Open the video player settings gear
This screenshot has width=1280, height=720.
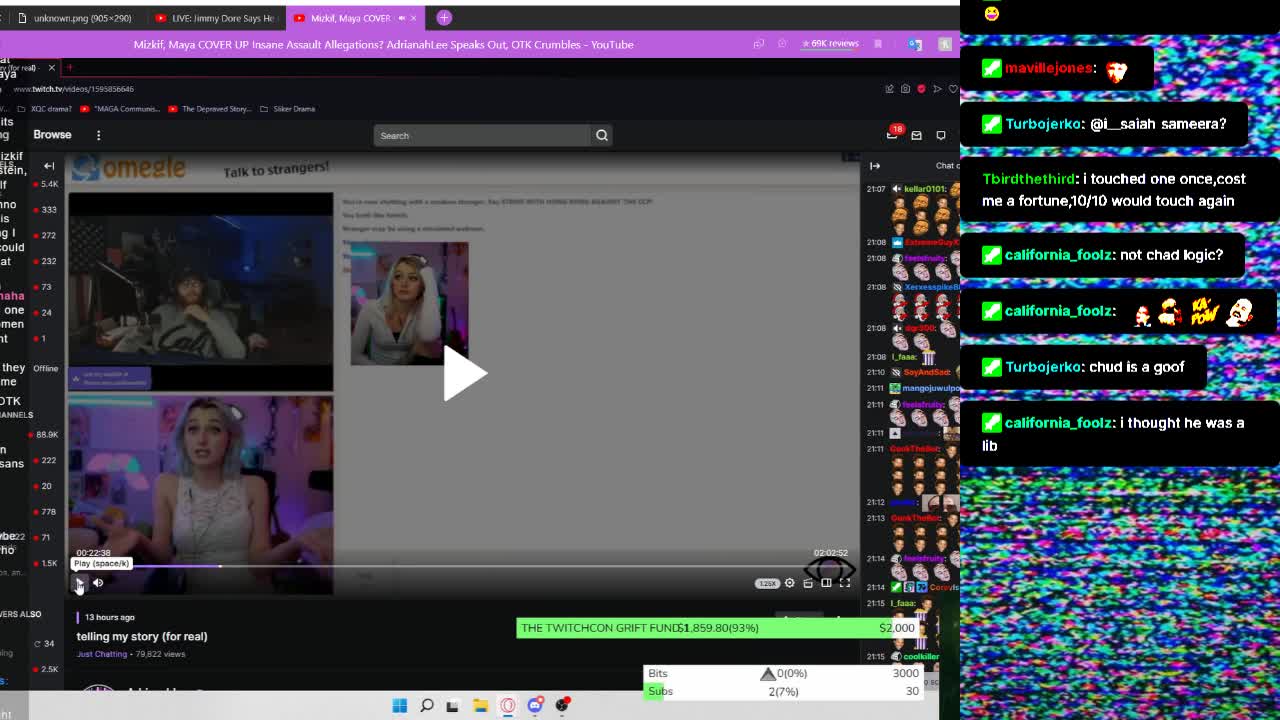pos(789,583)
